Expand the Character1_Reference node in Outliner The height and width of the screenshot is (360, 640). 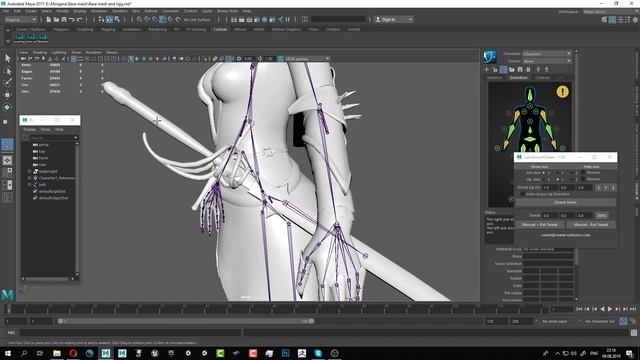pyautogui.click(x=29, y=178)
